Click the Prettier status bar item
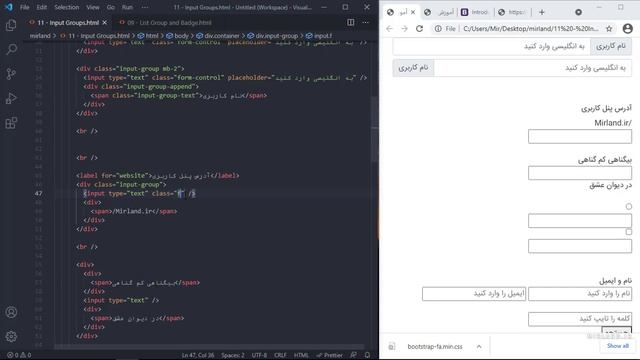Image resolution: width=640 pixels, height=360 pixels. [329, 355]
